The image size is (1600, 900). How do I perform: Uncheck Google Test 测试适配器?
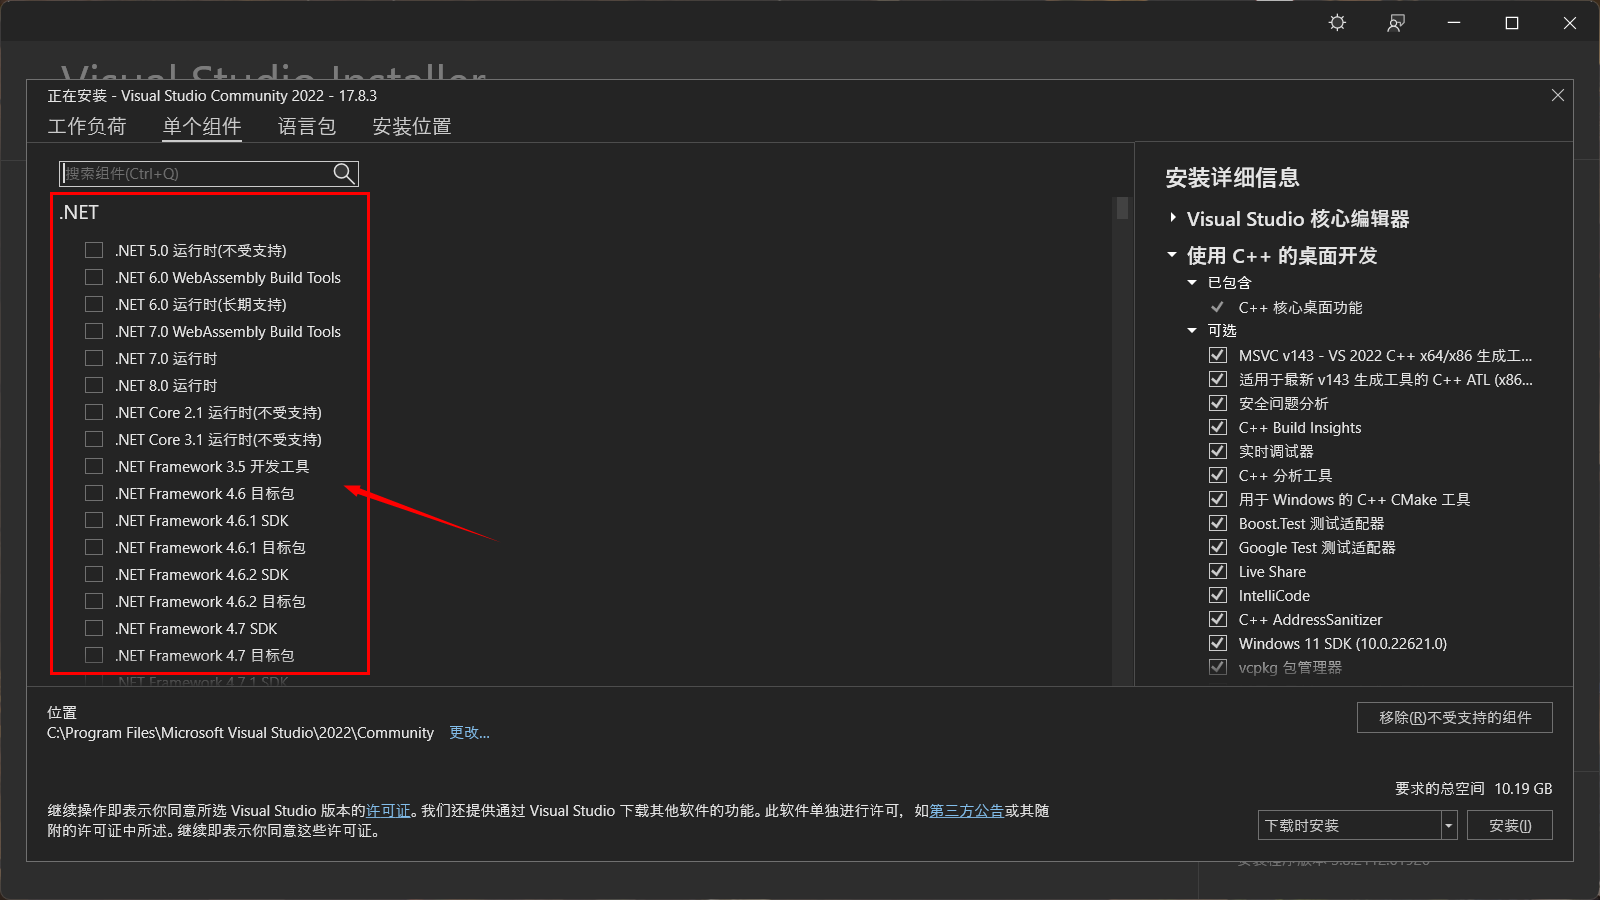point(1218,547)
